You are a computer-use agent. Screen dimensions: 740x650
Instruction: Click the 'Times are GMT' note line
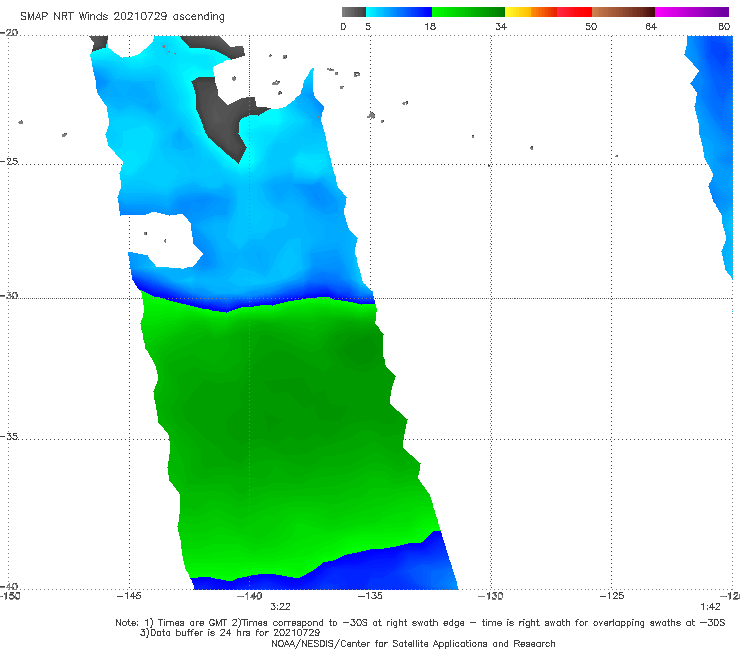(420, 623)
